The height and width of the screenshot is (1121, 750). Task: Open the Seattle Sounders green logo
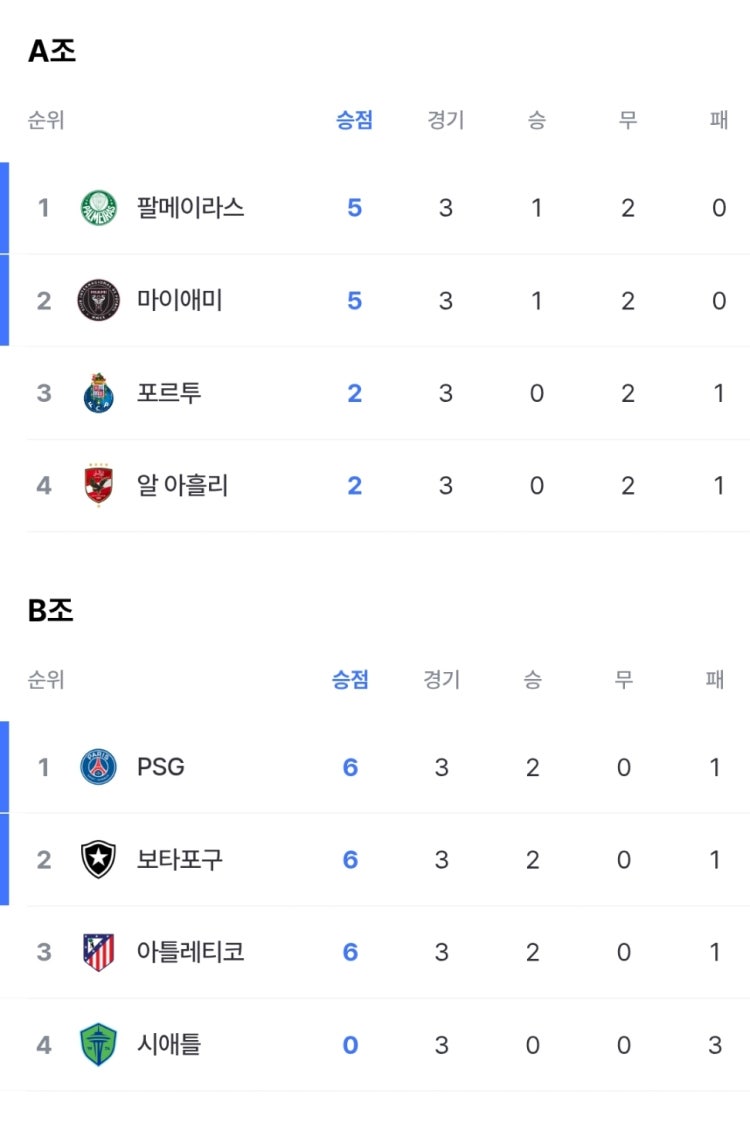click(x=99, y=1045)
